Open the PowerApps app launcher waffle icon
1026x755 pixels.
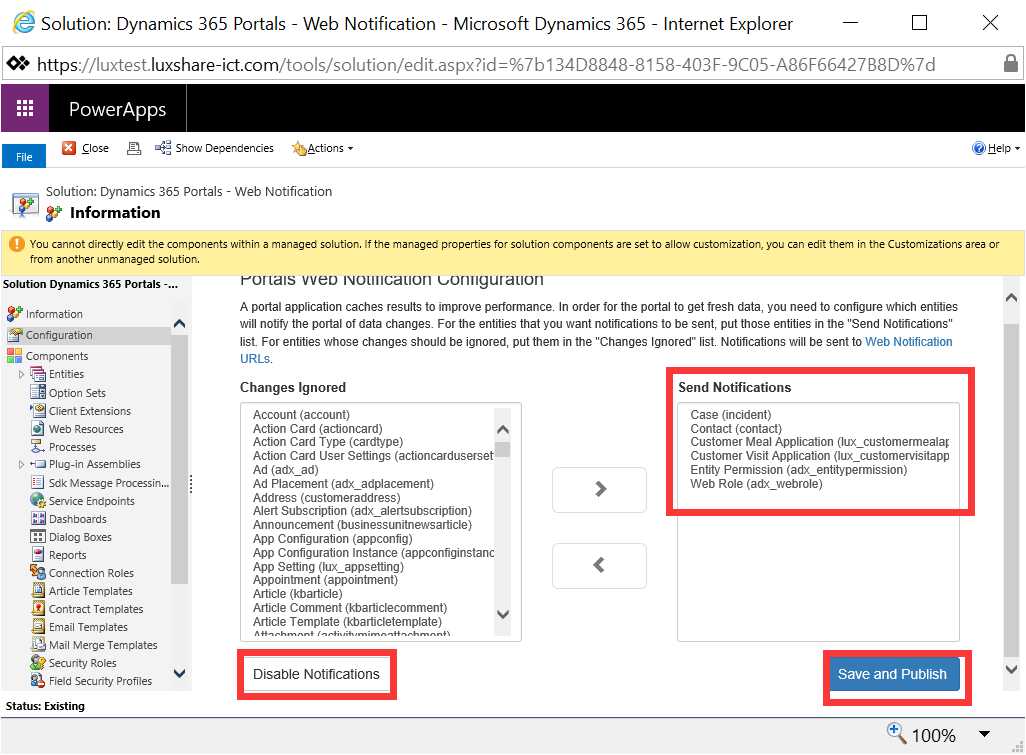click(25, 108)
